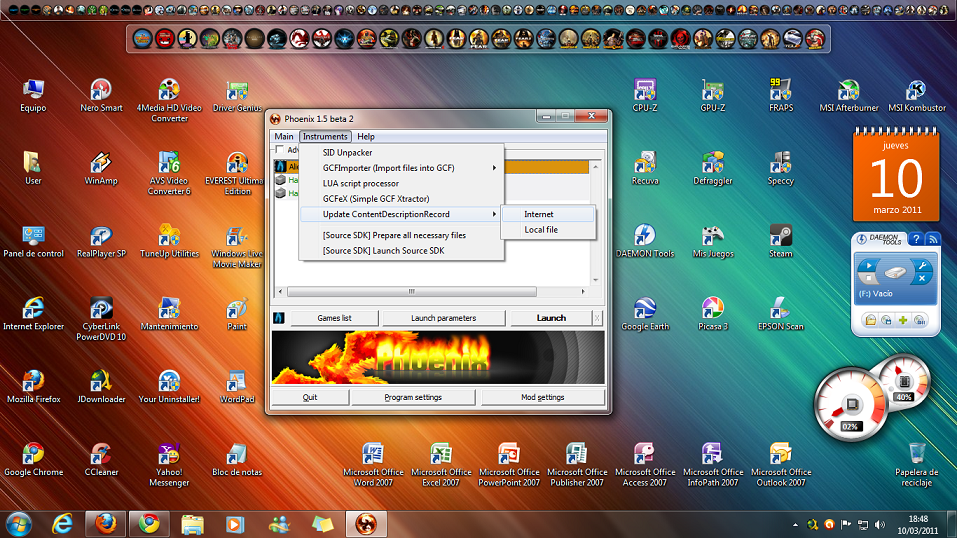Open the Equipo desktop icon
Viewport: 957px width, 538px height.
click(x=33, y=96)
